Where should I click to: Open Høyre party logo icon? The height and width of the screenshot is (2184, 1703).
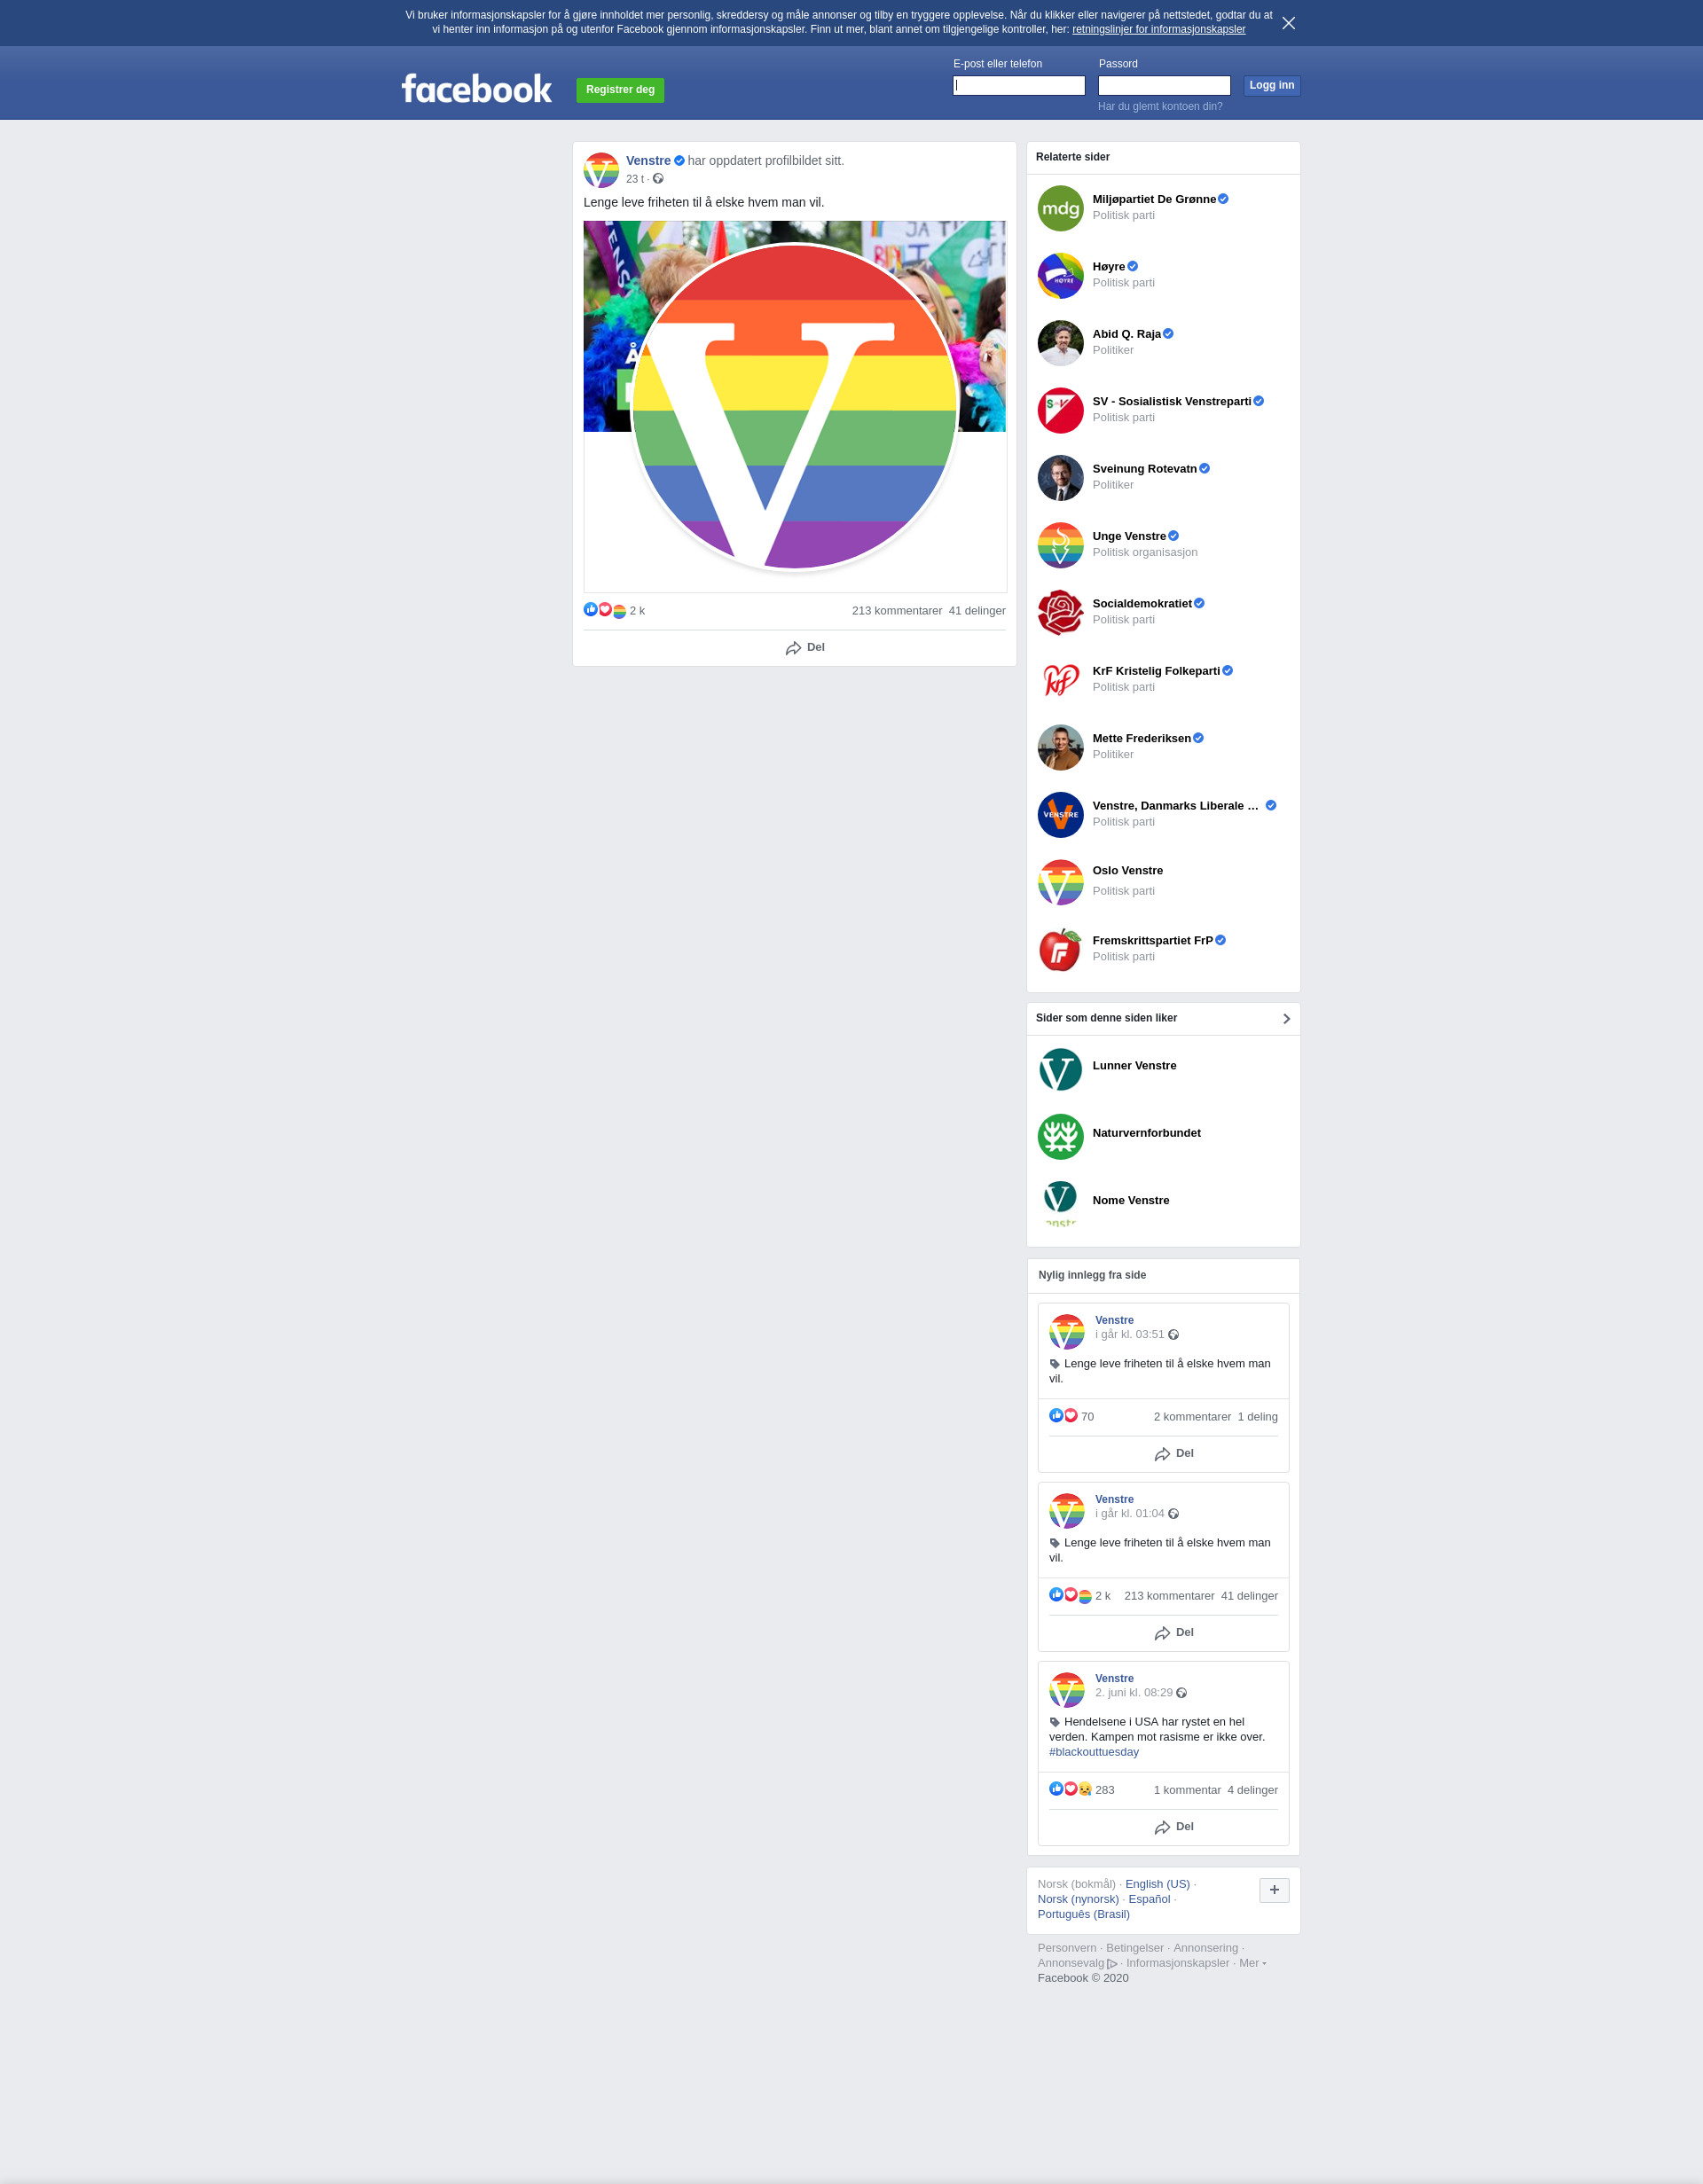1060,276
